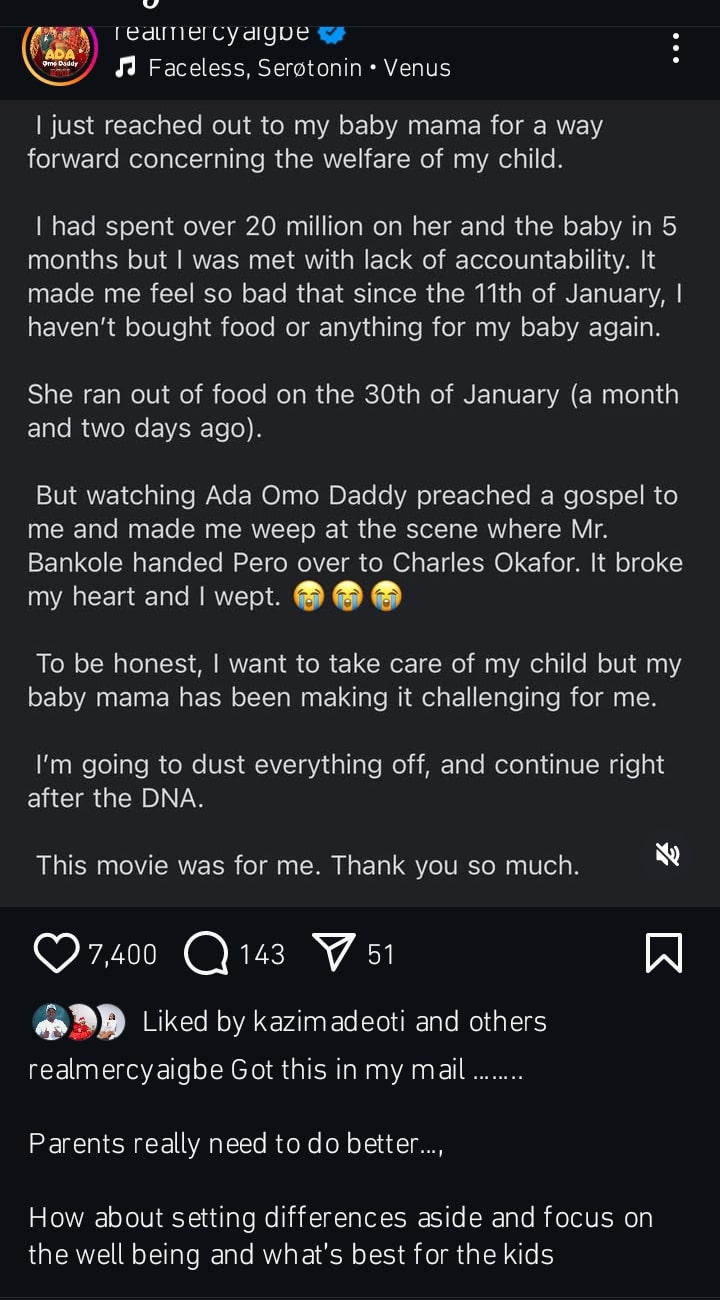Tap the liker avatars cluster
This screenshot has width=720, height=1300.
tap(82, 1021)
